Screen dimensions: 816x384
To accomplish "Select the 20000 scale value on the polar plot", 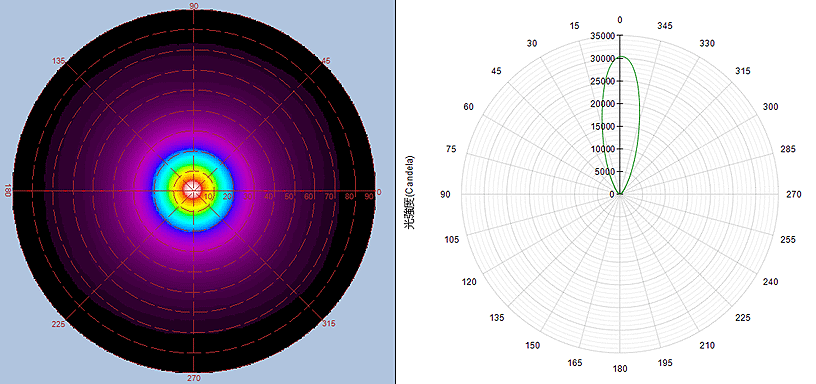I will tap(602, 104).
